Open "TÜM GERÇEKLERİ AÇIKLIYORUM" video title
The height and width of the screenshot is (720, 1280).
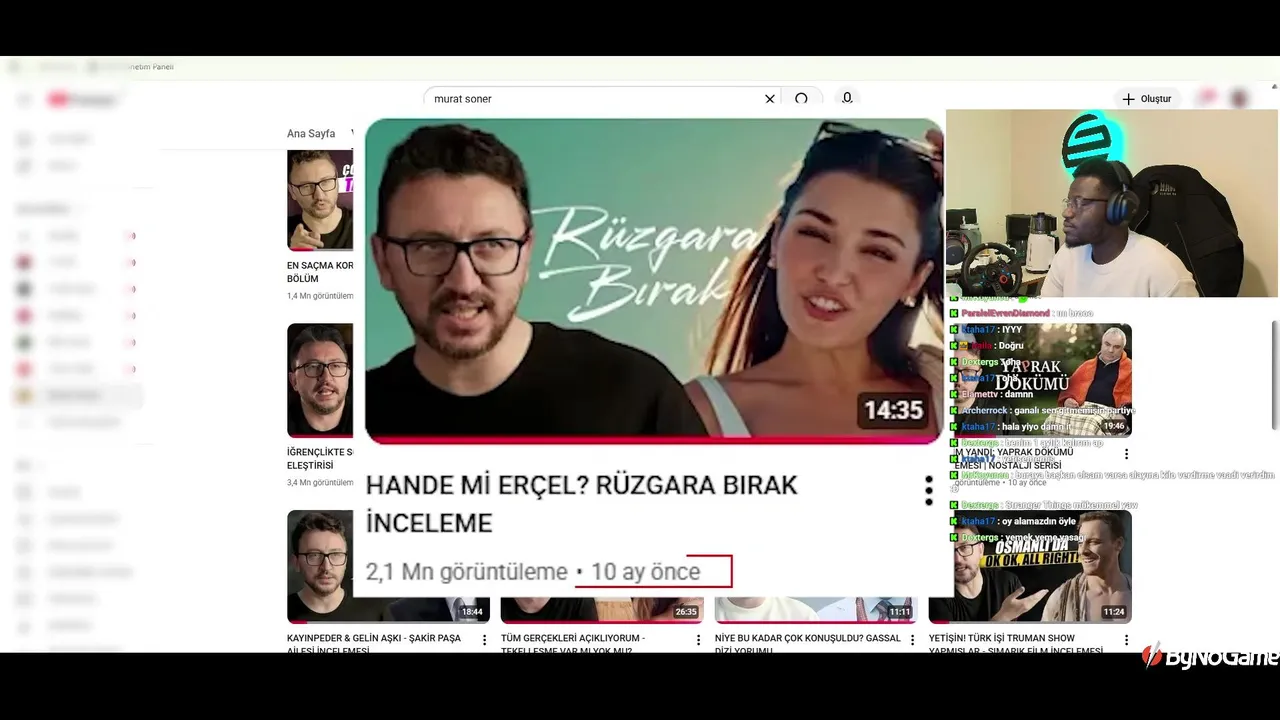pos(573,644)
